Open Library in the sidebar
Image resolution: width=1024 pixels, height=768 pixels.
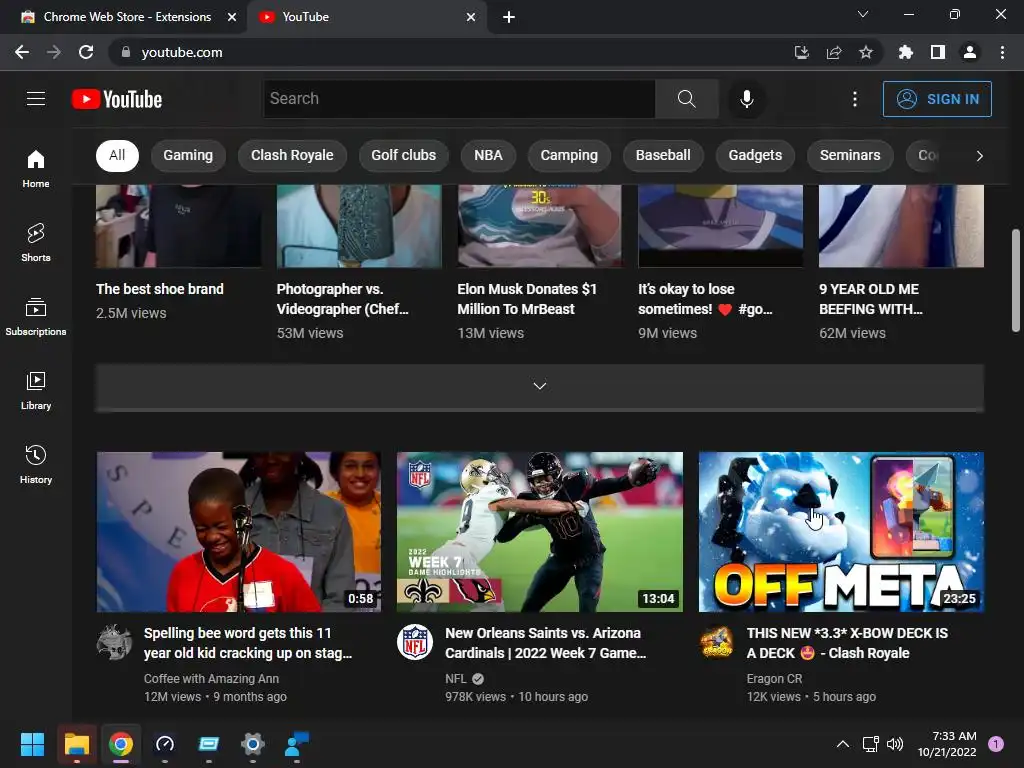pyautogui.click(x=36, y=391)
